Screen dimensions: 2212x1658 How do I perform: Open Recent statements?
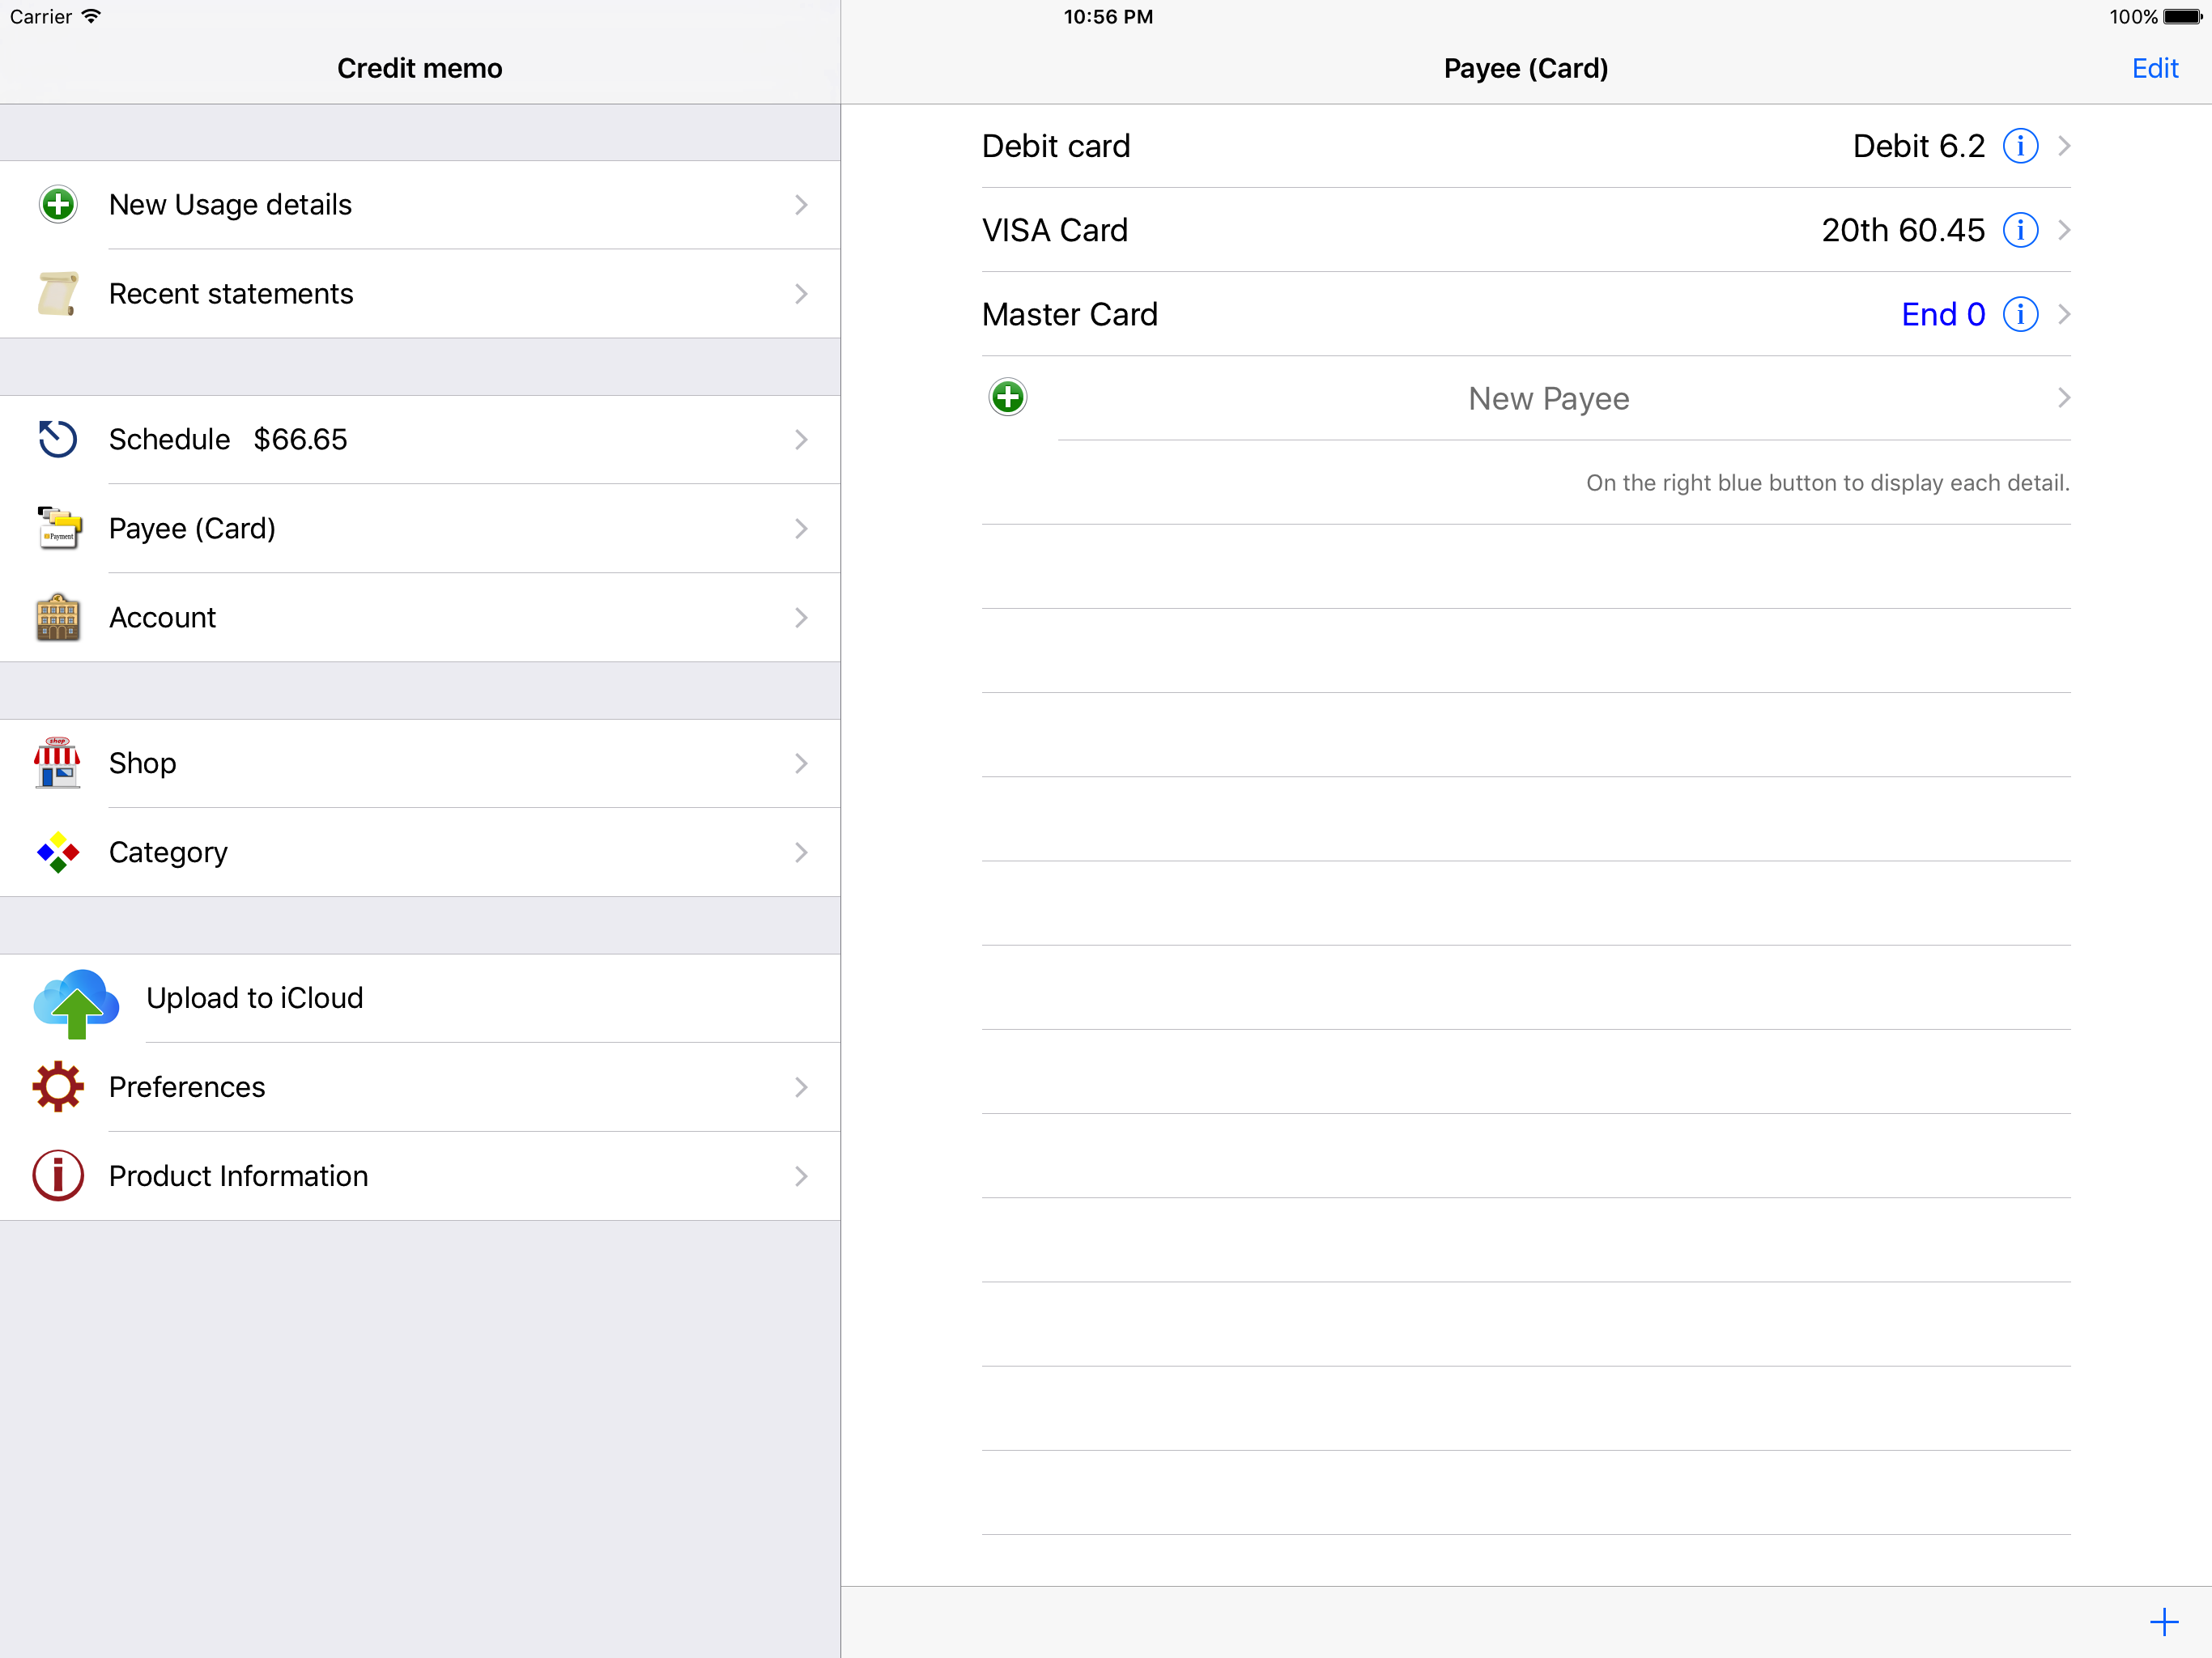tap(420, 294)
